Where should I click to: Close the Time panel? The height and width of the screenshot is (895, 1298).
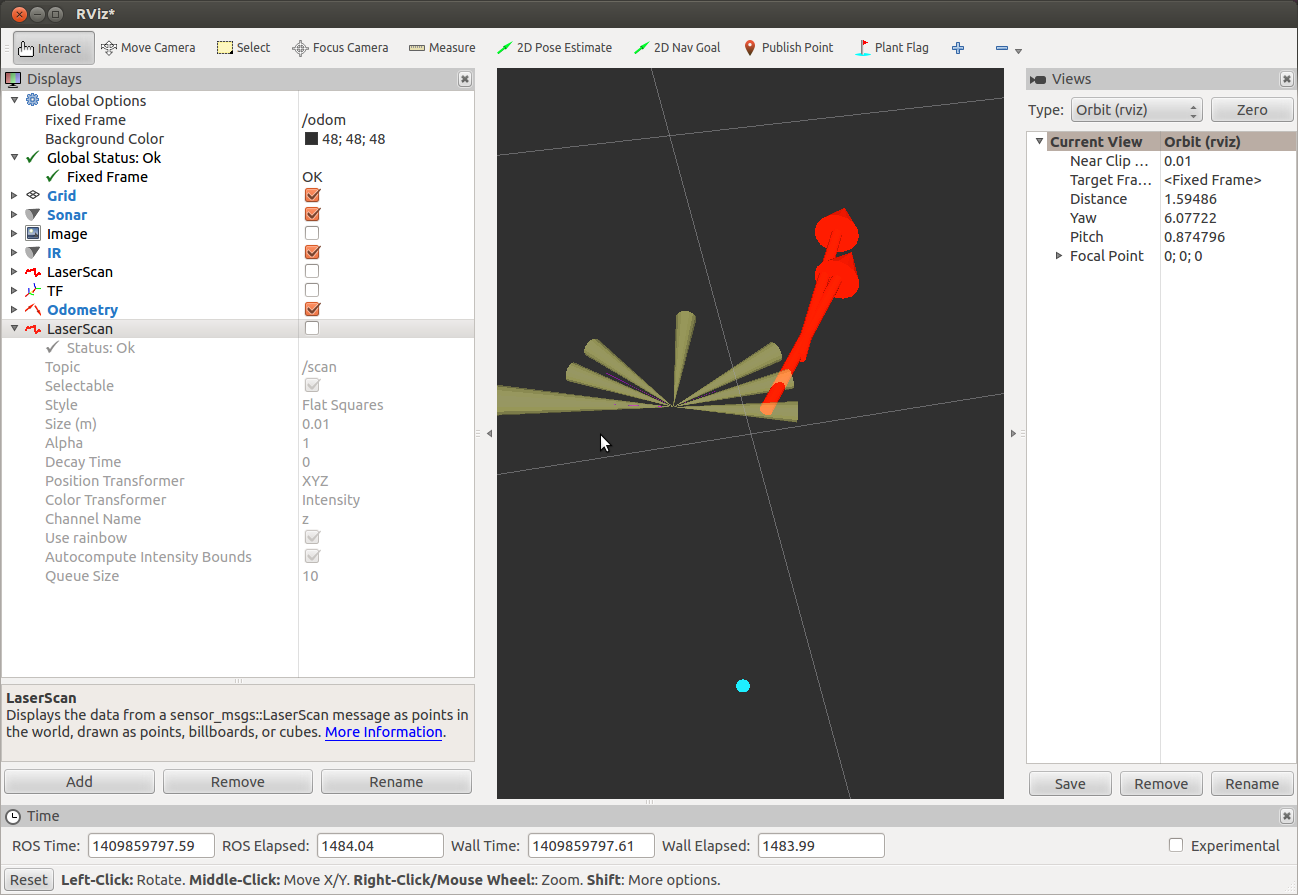[1287, 816]
